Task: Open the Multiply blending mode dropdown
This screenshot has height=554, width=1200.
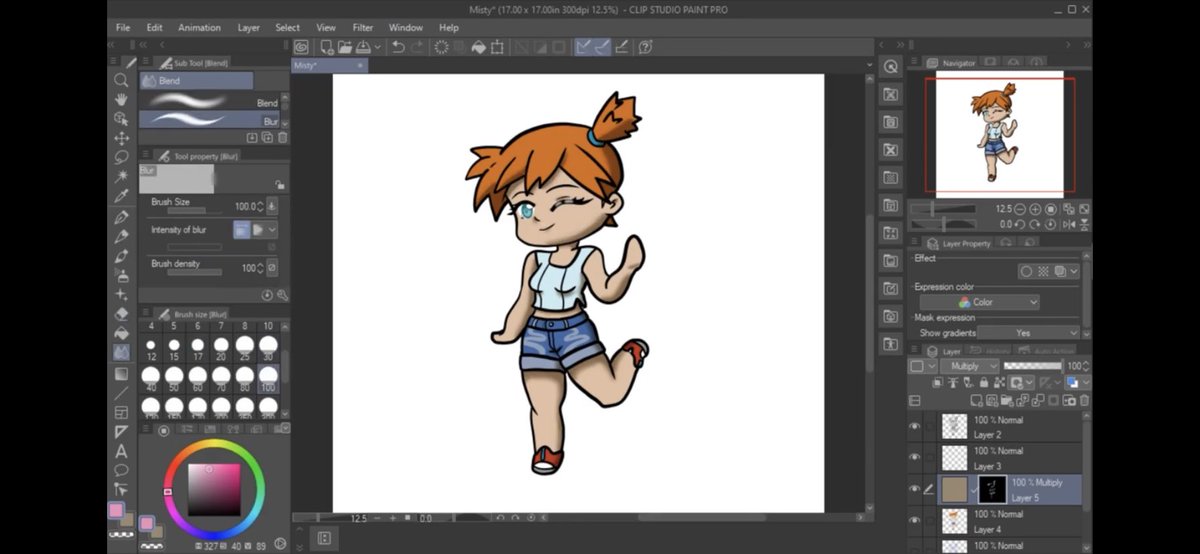Action: 969,366
